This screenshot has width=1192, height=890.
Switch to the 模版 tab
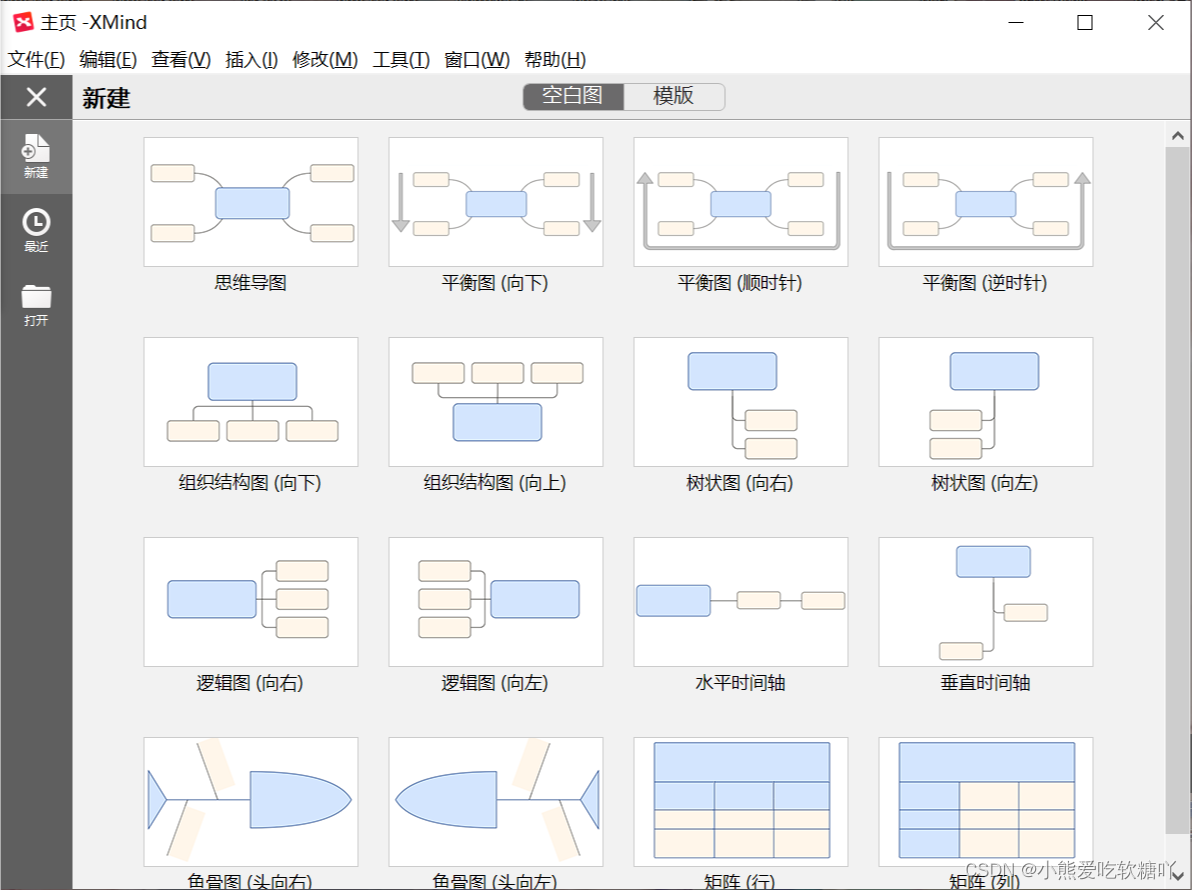674,97
